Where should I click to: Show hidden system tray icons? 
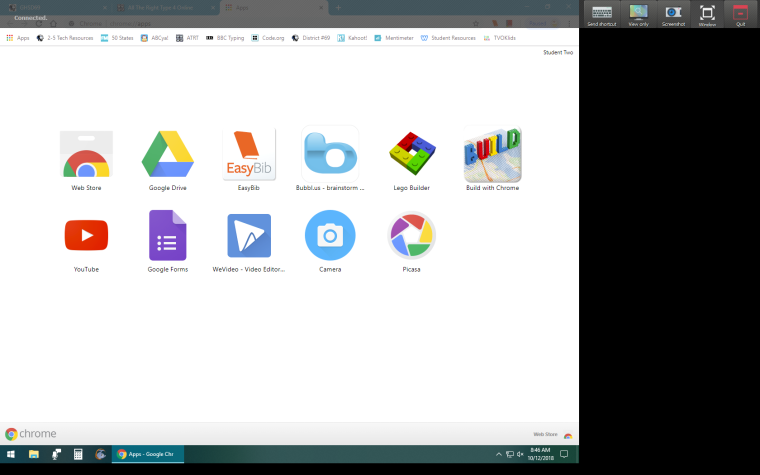(498, 454)
